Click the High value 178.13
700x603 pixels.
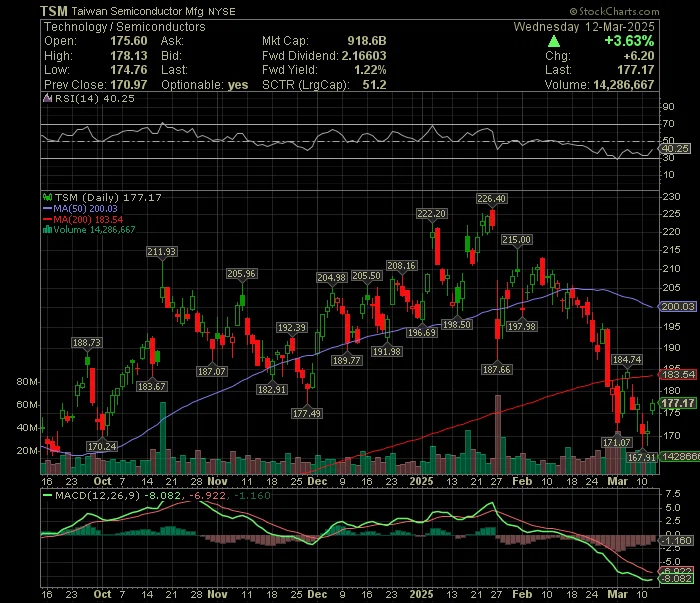(129, 56)
